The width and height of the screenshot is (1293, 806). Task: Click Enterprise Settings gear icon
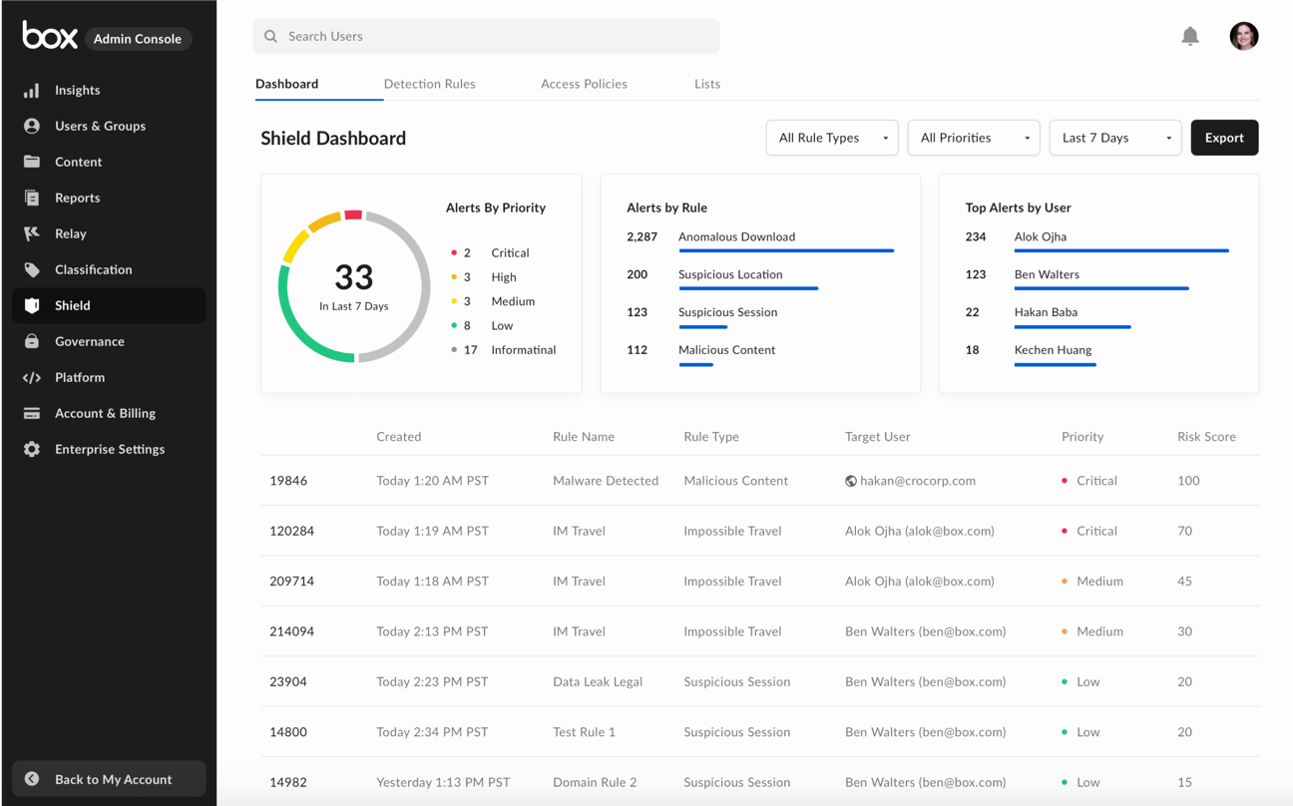(32, 450)
